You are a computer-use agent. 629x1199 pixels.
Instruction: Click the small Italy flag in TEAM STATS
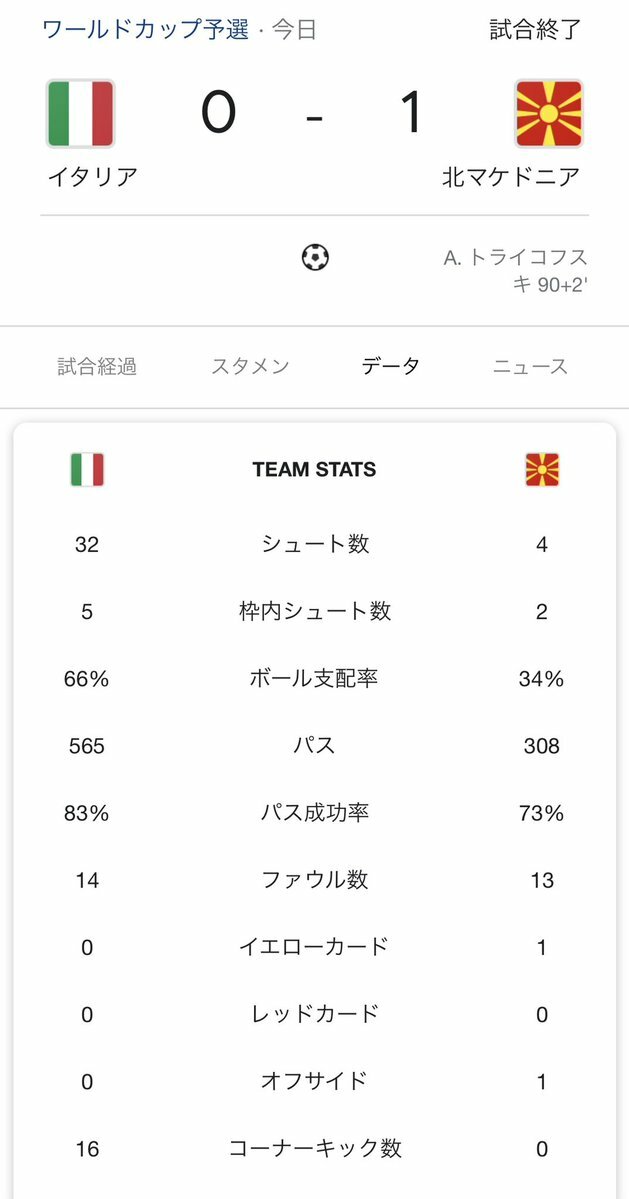coord(87,470)
